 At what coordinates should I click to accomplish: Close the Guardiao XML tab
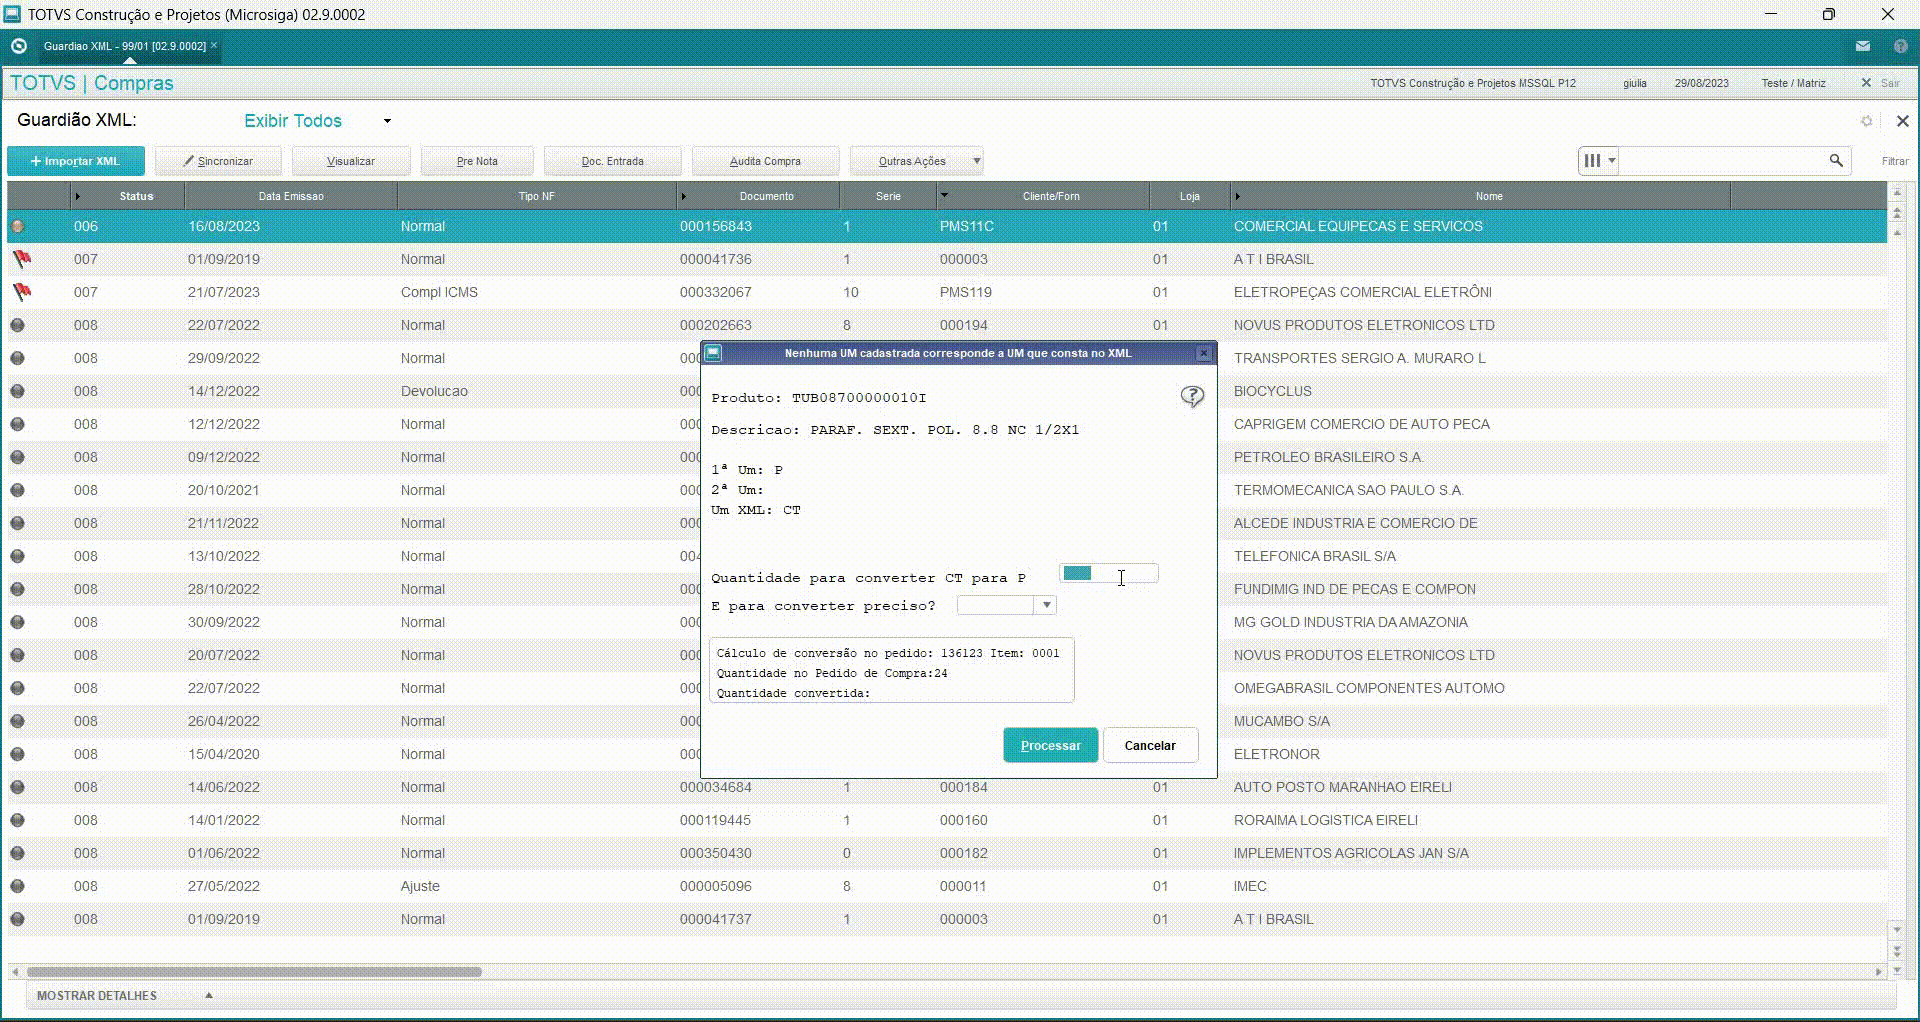[214, 46]
